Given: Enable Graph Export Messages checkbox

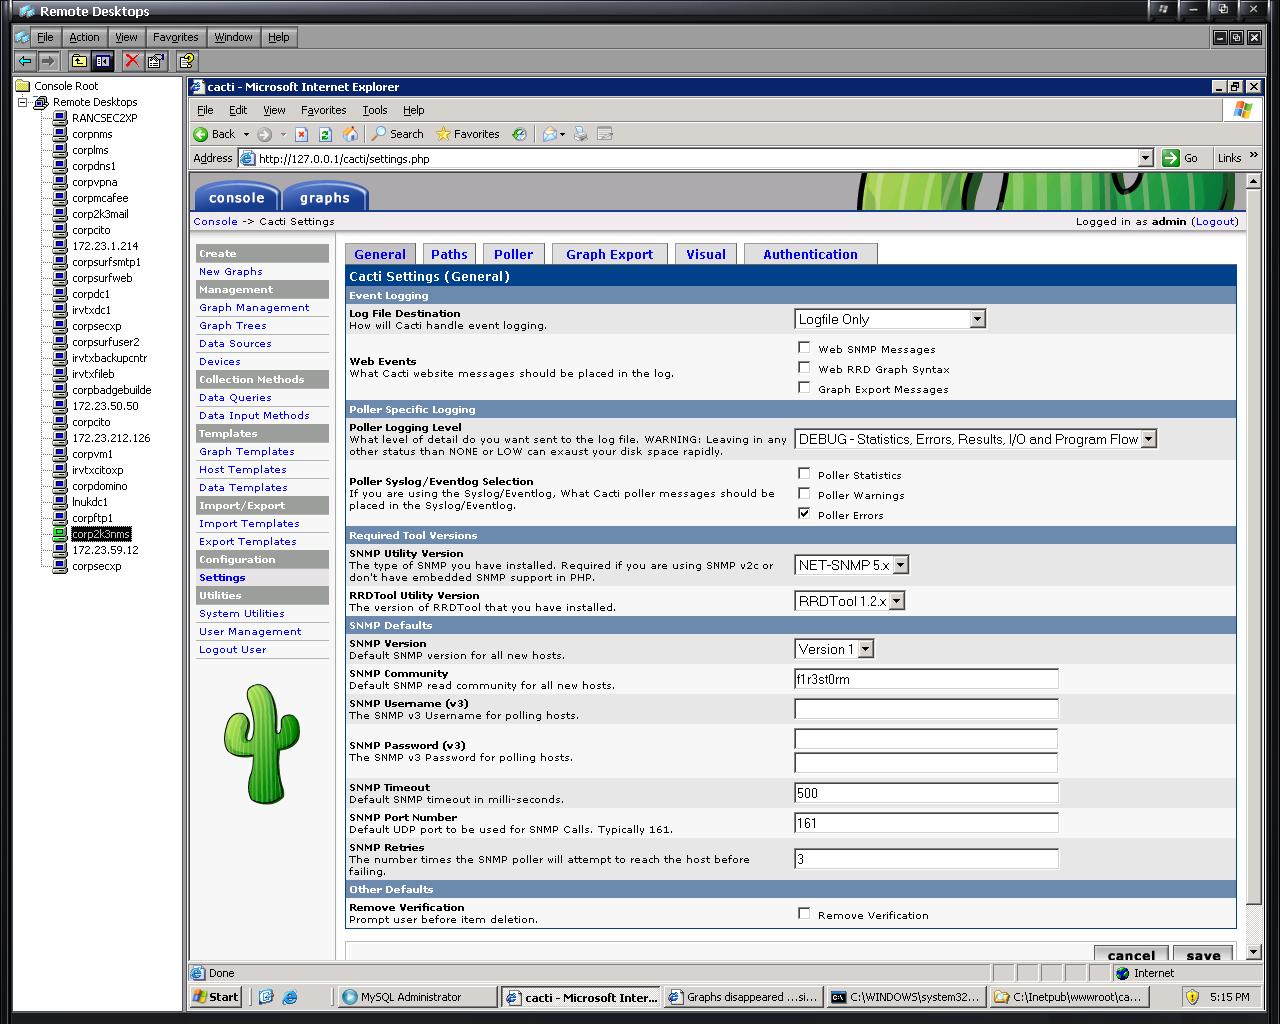Looking at the screenshot, I should [804, 388].
